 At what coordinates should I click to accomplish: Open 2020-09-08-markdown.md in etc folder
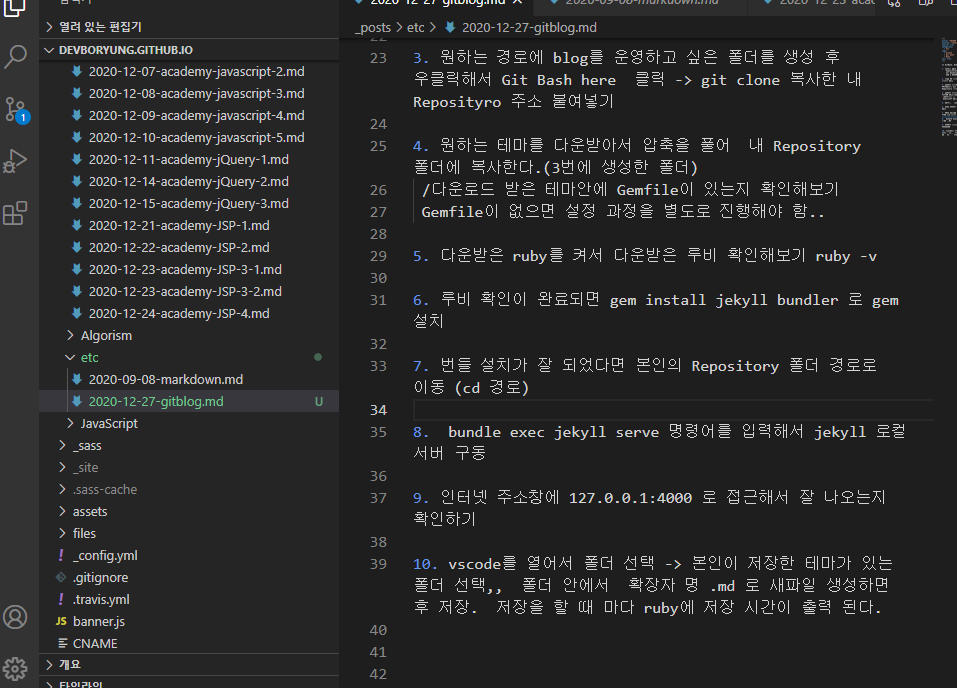click(x=189, y=379)
